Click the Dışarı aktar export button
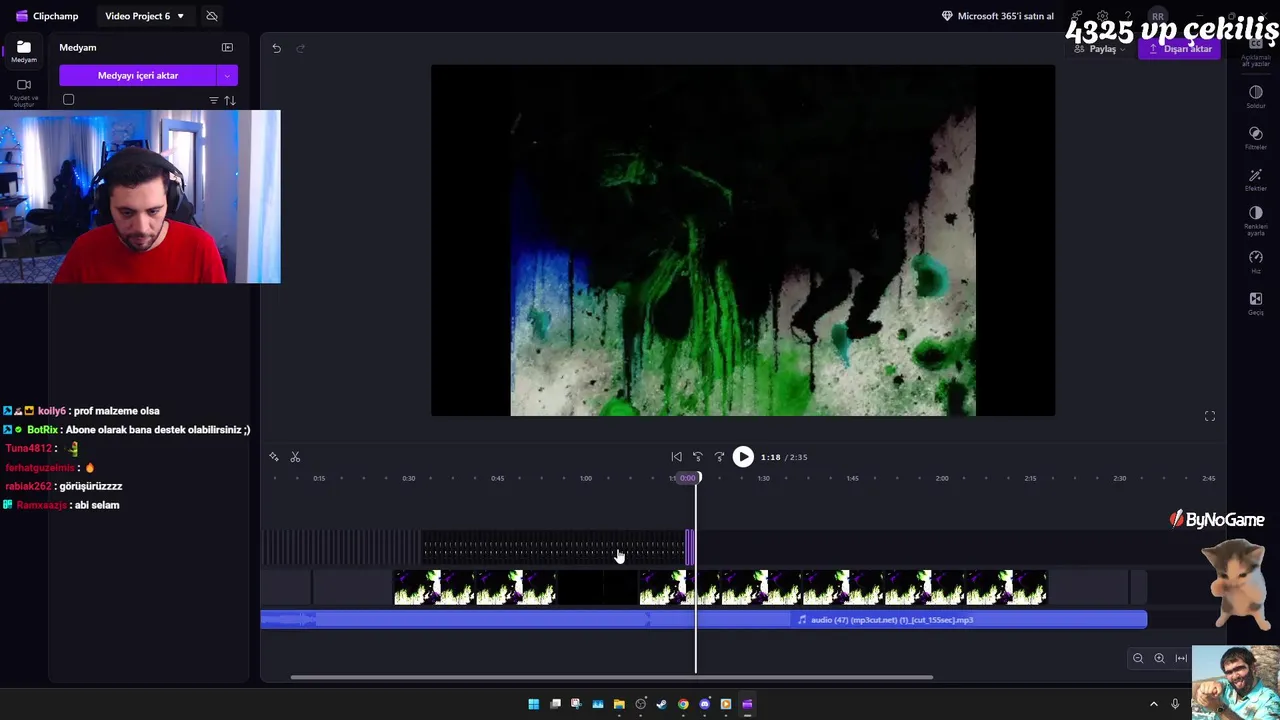Screen dimensions: 1280x720 pyautogui.click(x=1180, y=48)
